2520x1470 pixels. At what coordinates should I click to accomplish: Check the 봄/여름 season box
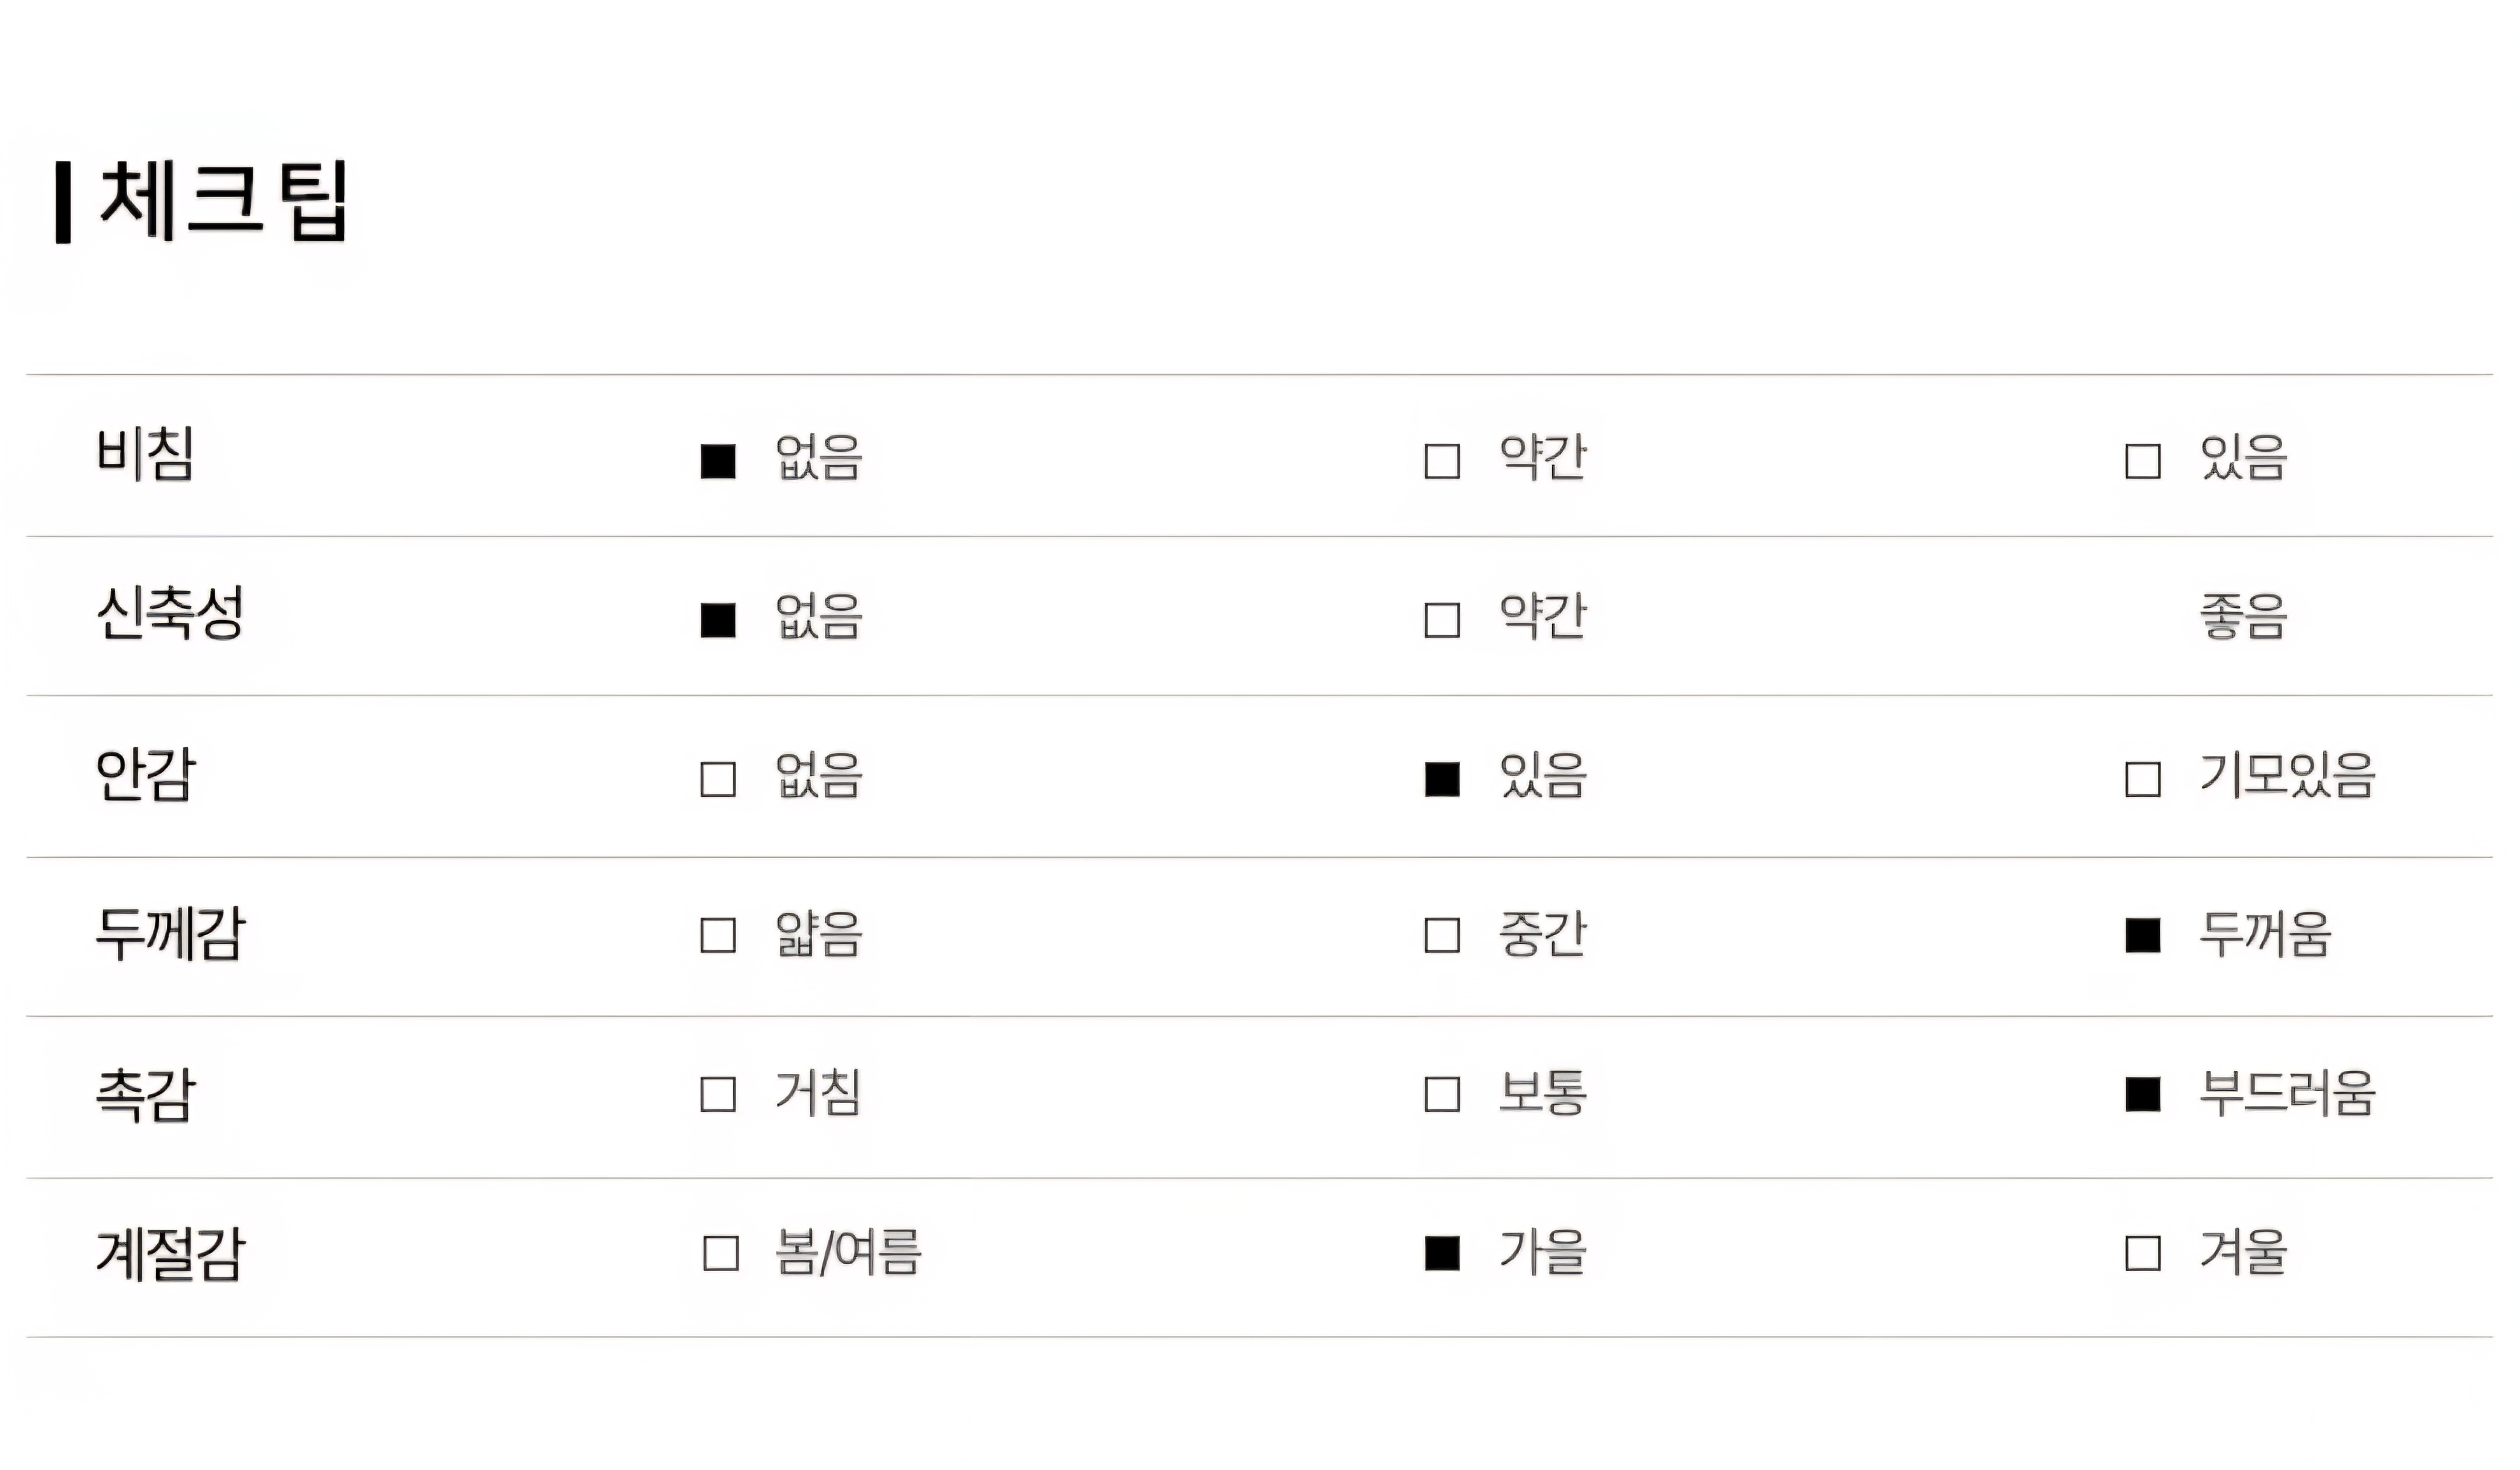click(721, 1253)
